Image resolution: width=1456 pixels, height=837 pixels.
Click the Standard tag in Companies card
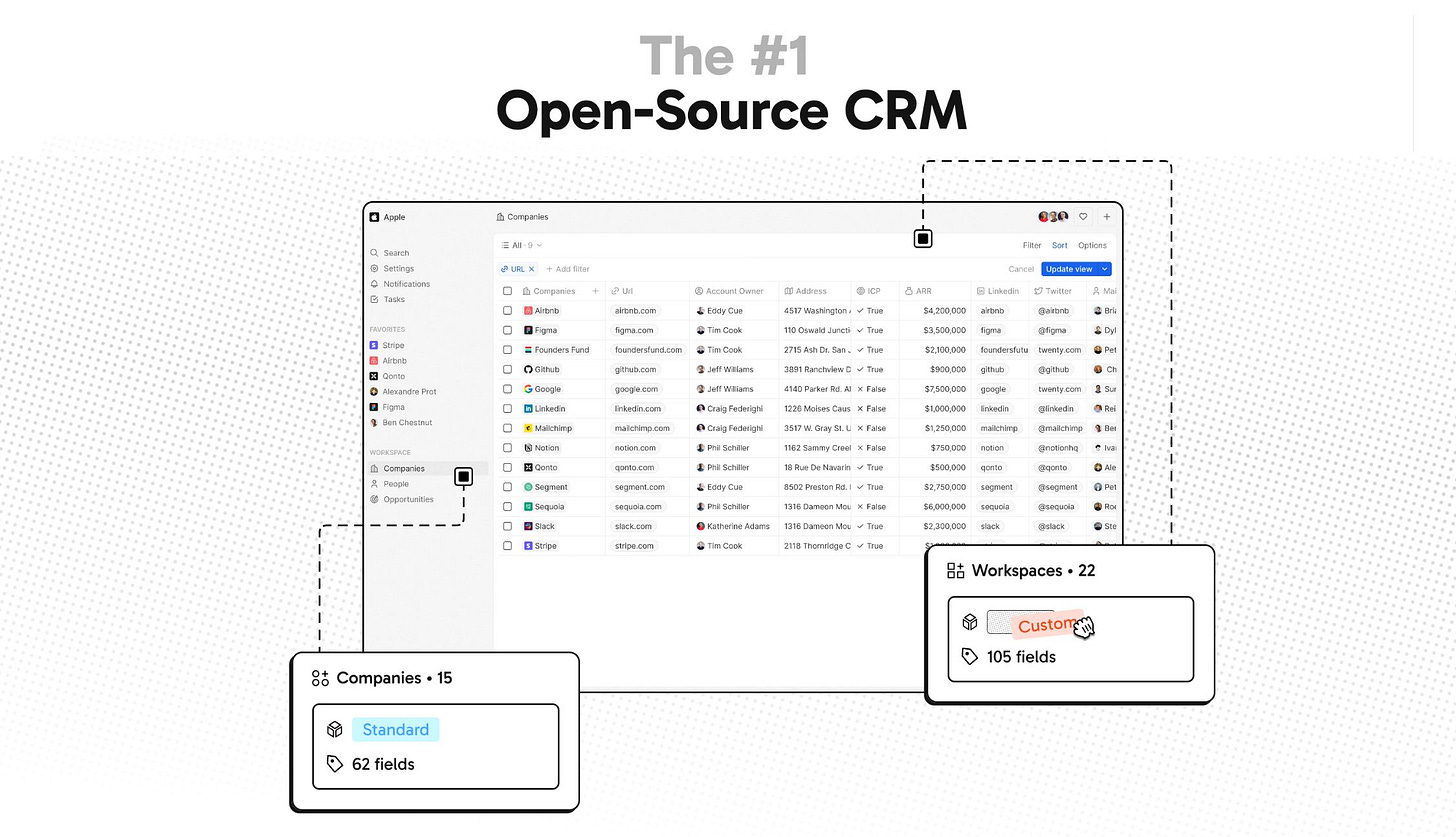(x=396, y=730)
